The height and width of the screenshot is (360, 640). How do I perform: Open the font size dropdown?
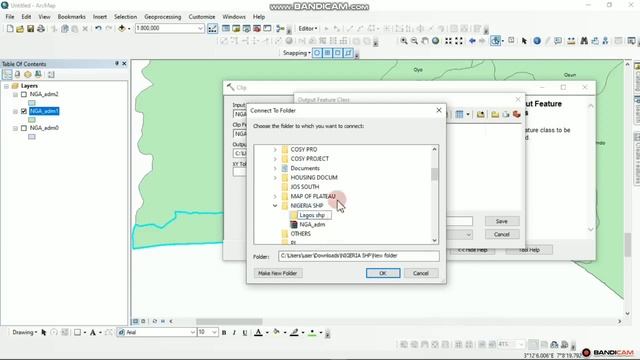click(x=214, y=332)
